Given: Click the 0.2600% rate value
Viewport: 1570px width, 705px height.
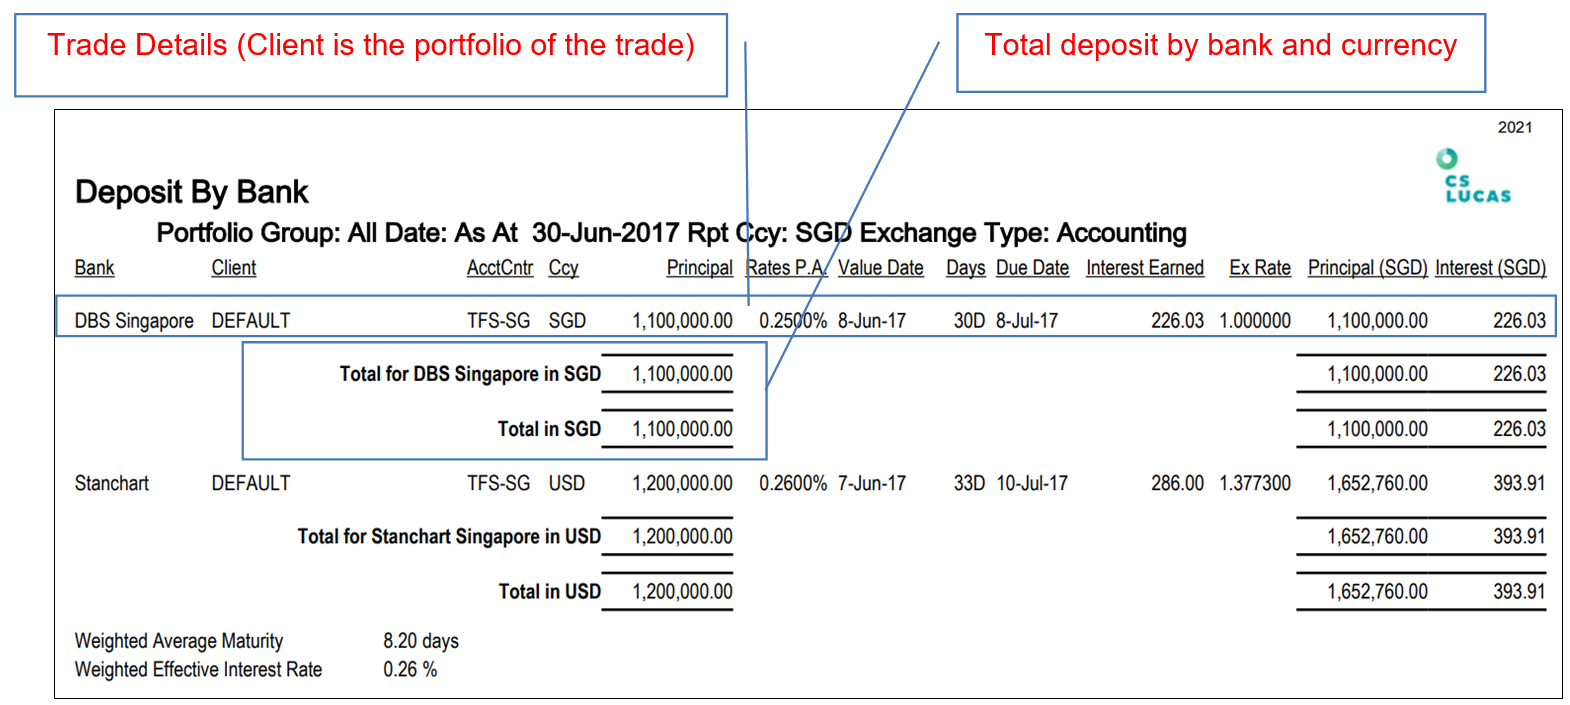Looking at the screenshot, I should coord(793,483).
